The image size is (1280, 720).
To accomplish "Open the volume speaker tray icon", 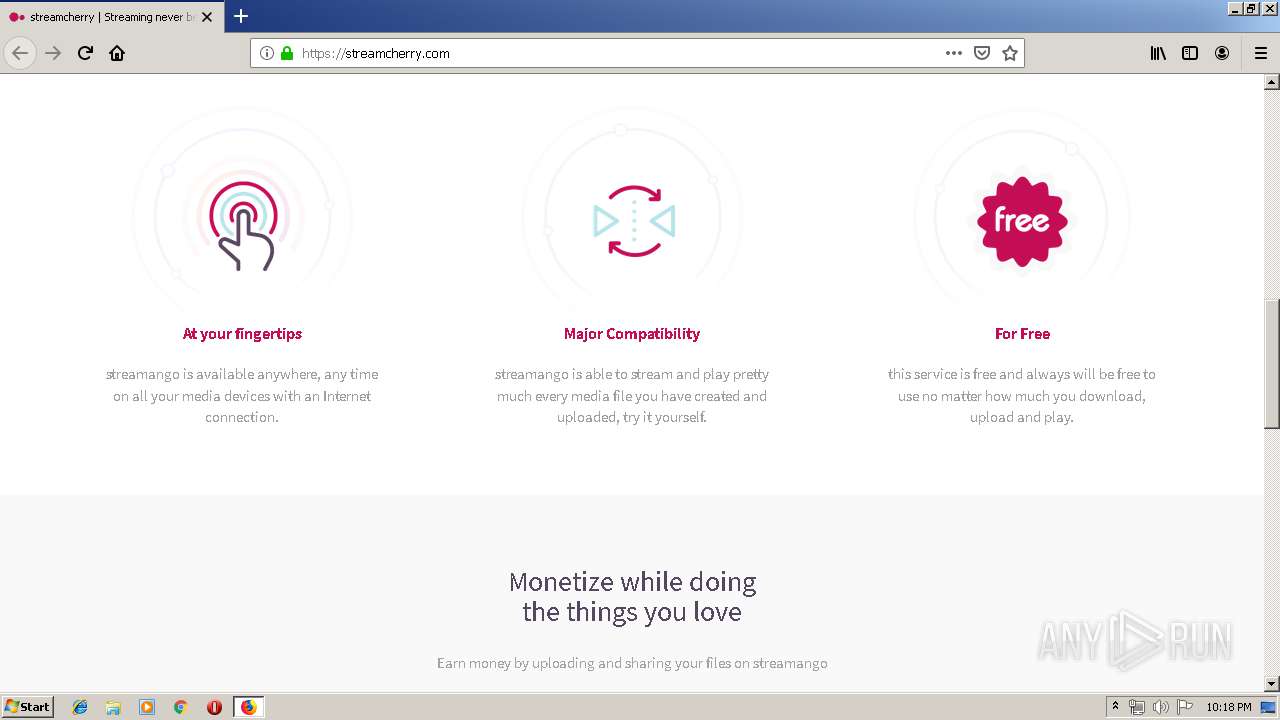I will point(1161,707).
